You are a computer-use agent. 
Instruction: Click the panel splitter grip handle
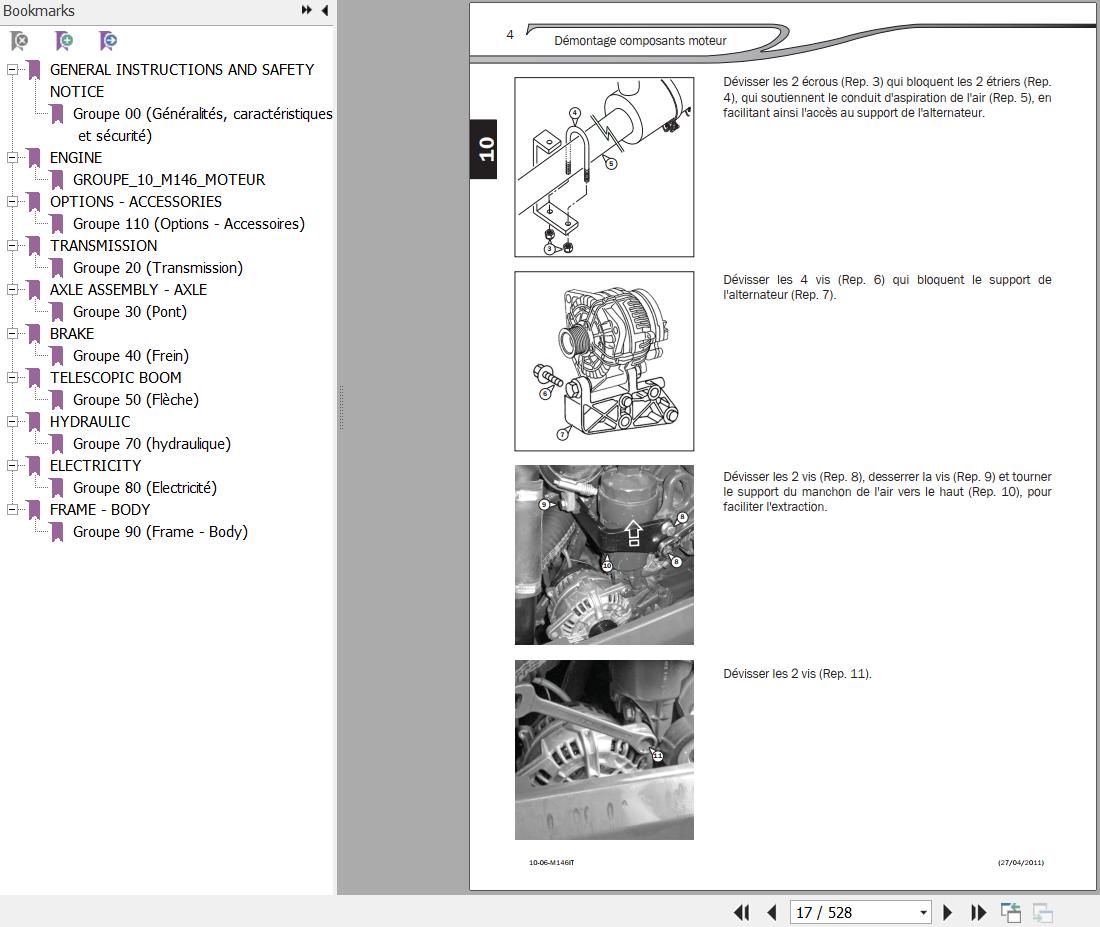341,407
